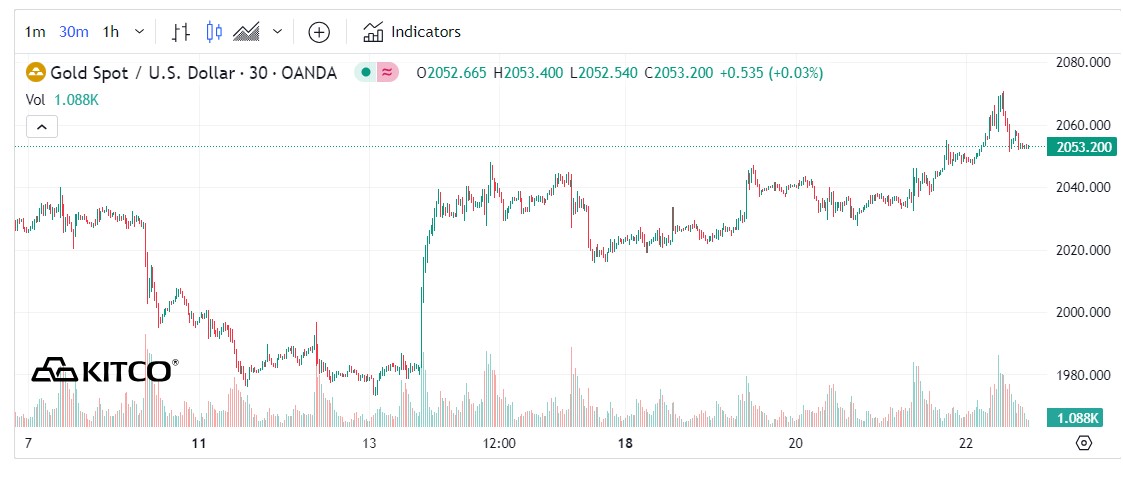Click the green 1.088K volume axis label
The image size is (1123, 482).
pyautogui.click(x=1074, y=418)
